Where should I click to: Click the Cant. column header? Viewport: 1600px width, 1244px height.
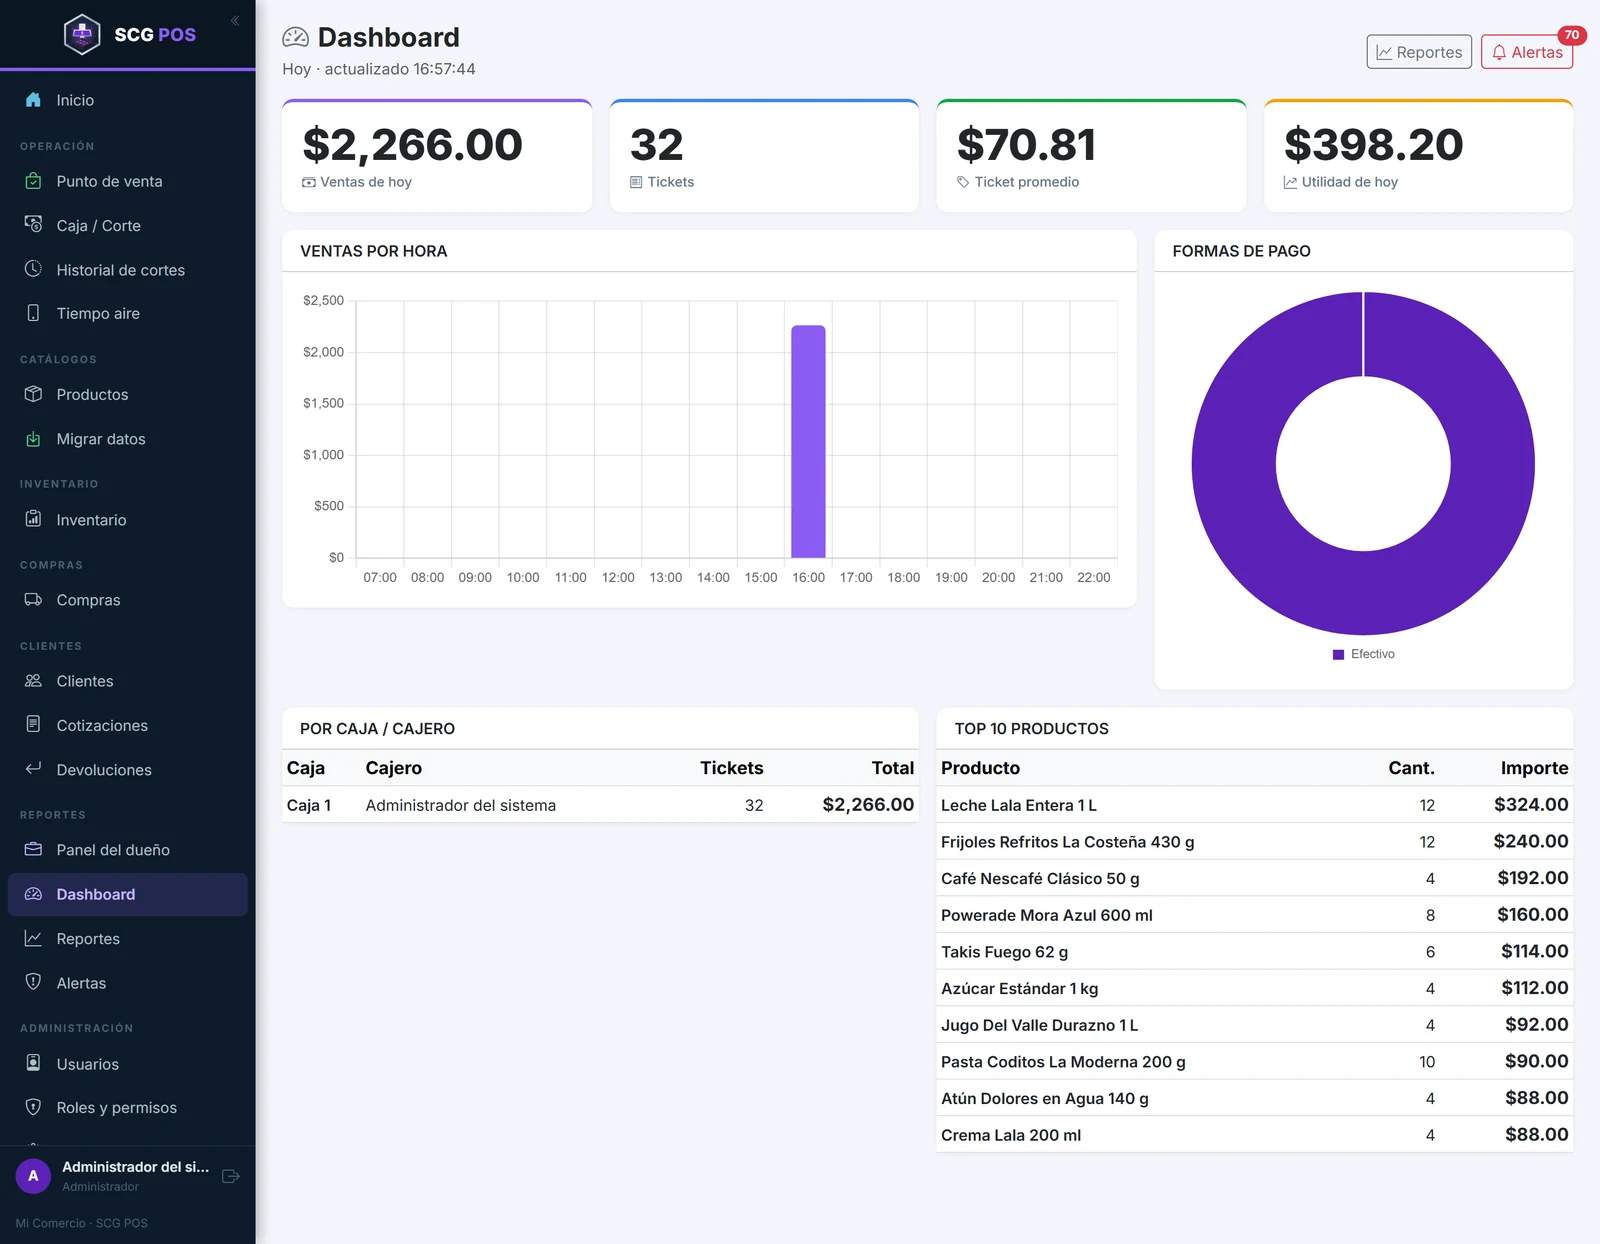point(1411,768)
